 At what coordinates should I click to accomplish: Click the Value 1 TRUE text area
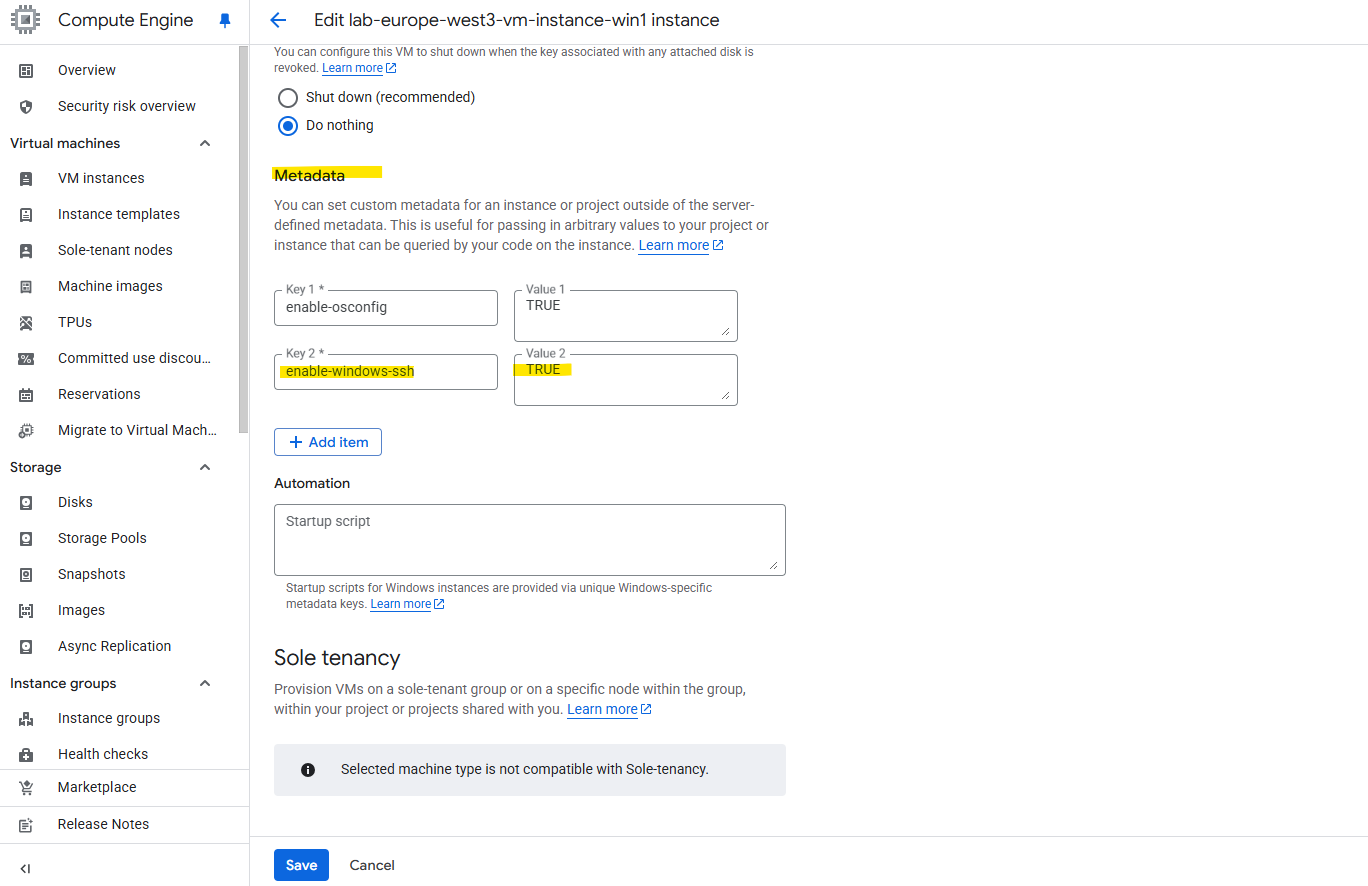click(x=626, y=316)
